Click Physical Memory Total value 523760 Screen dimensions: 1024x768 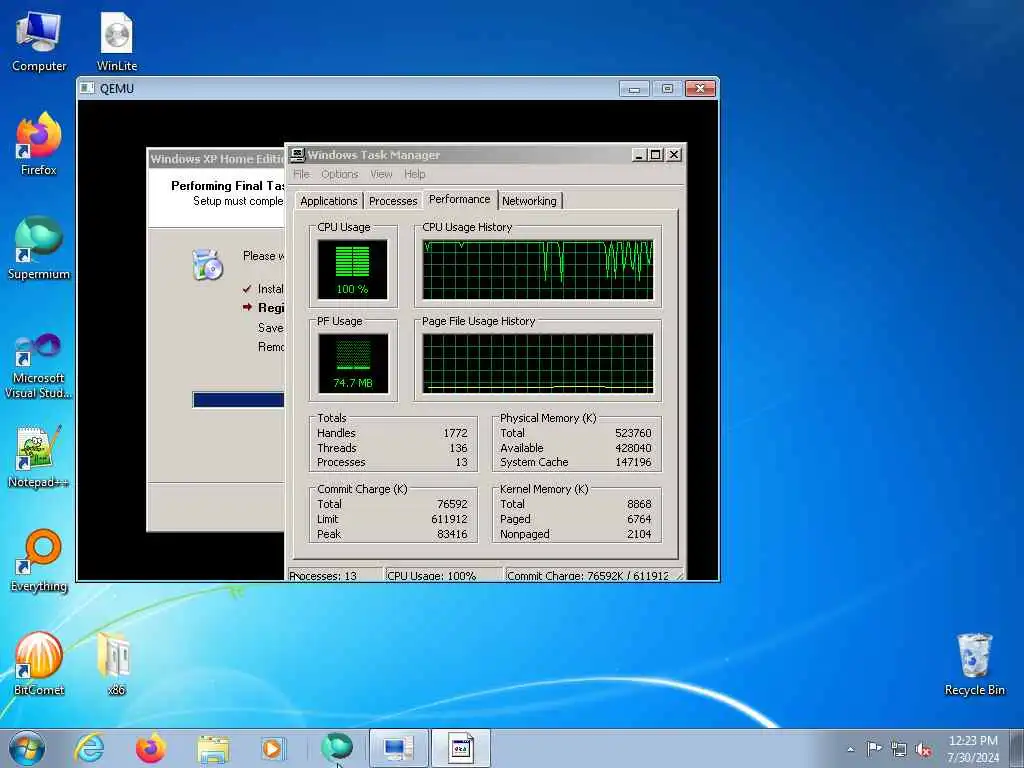pyautogui.click(x=633, y=433)
